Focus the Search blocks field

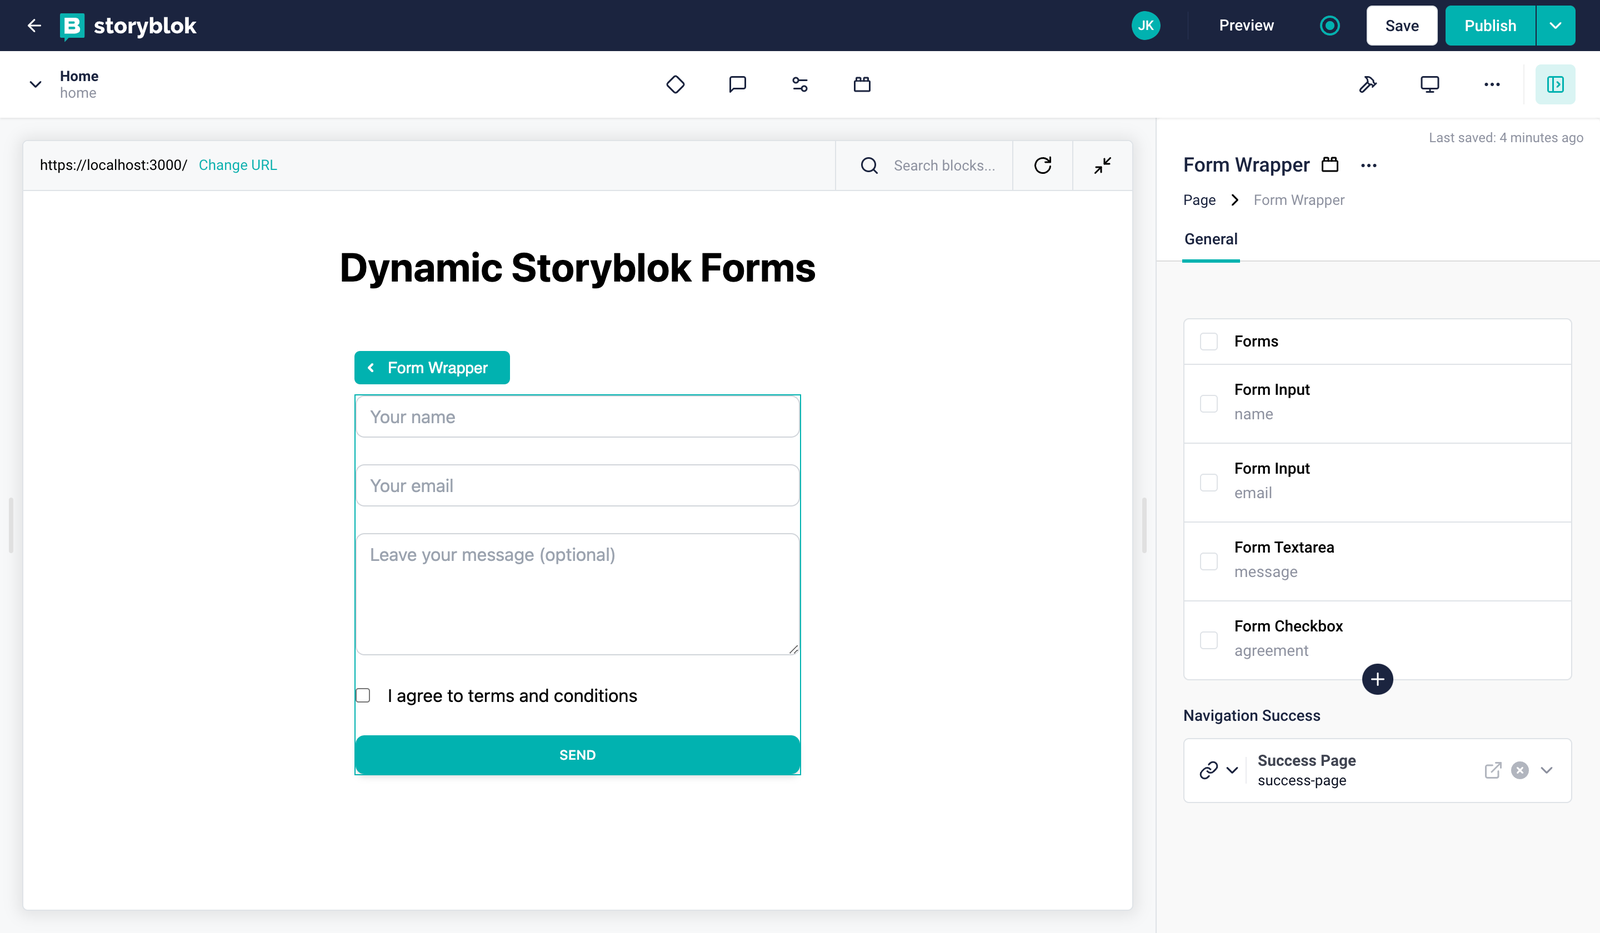944,165
